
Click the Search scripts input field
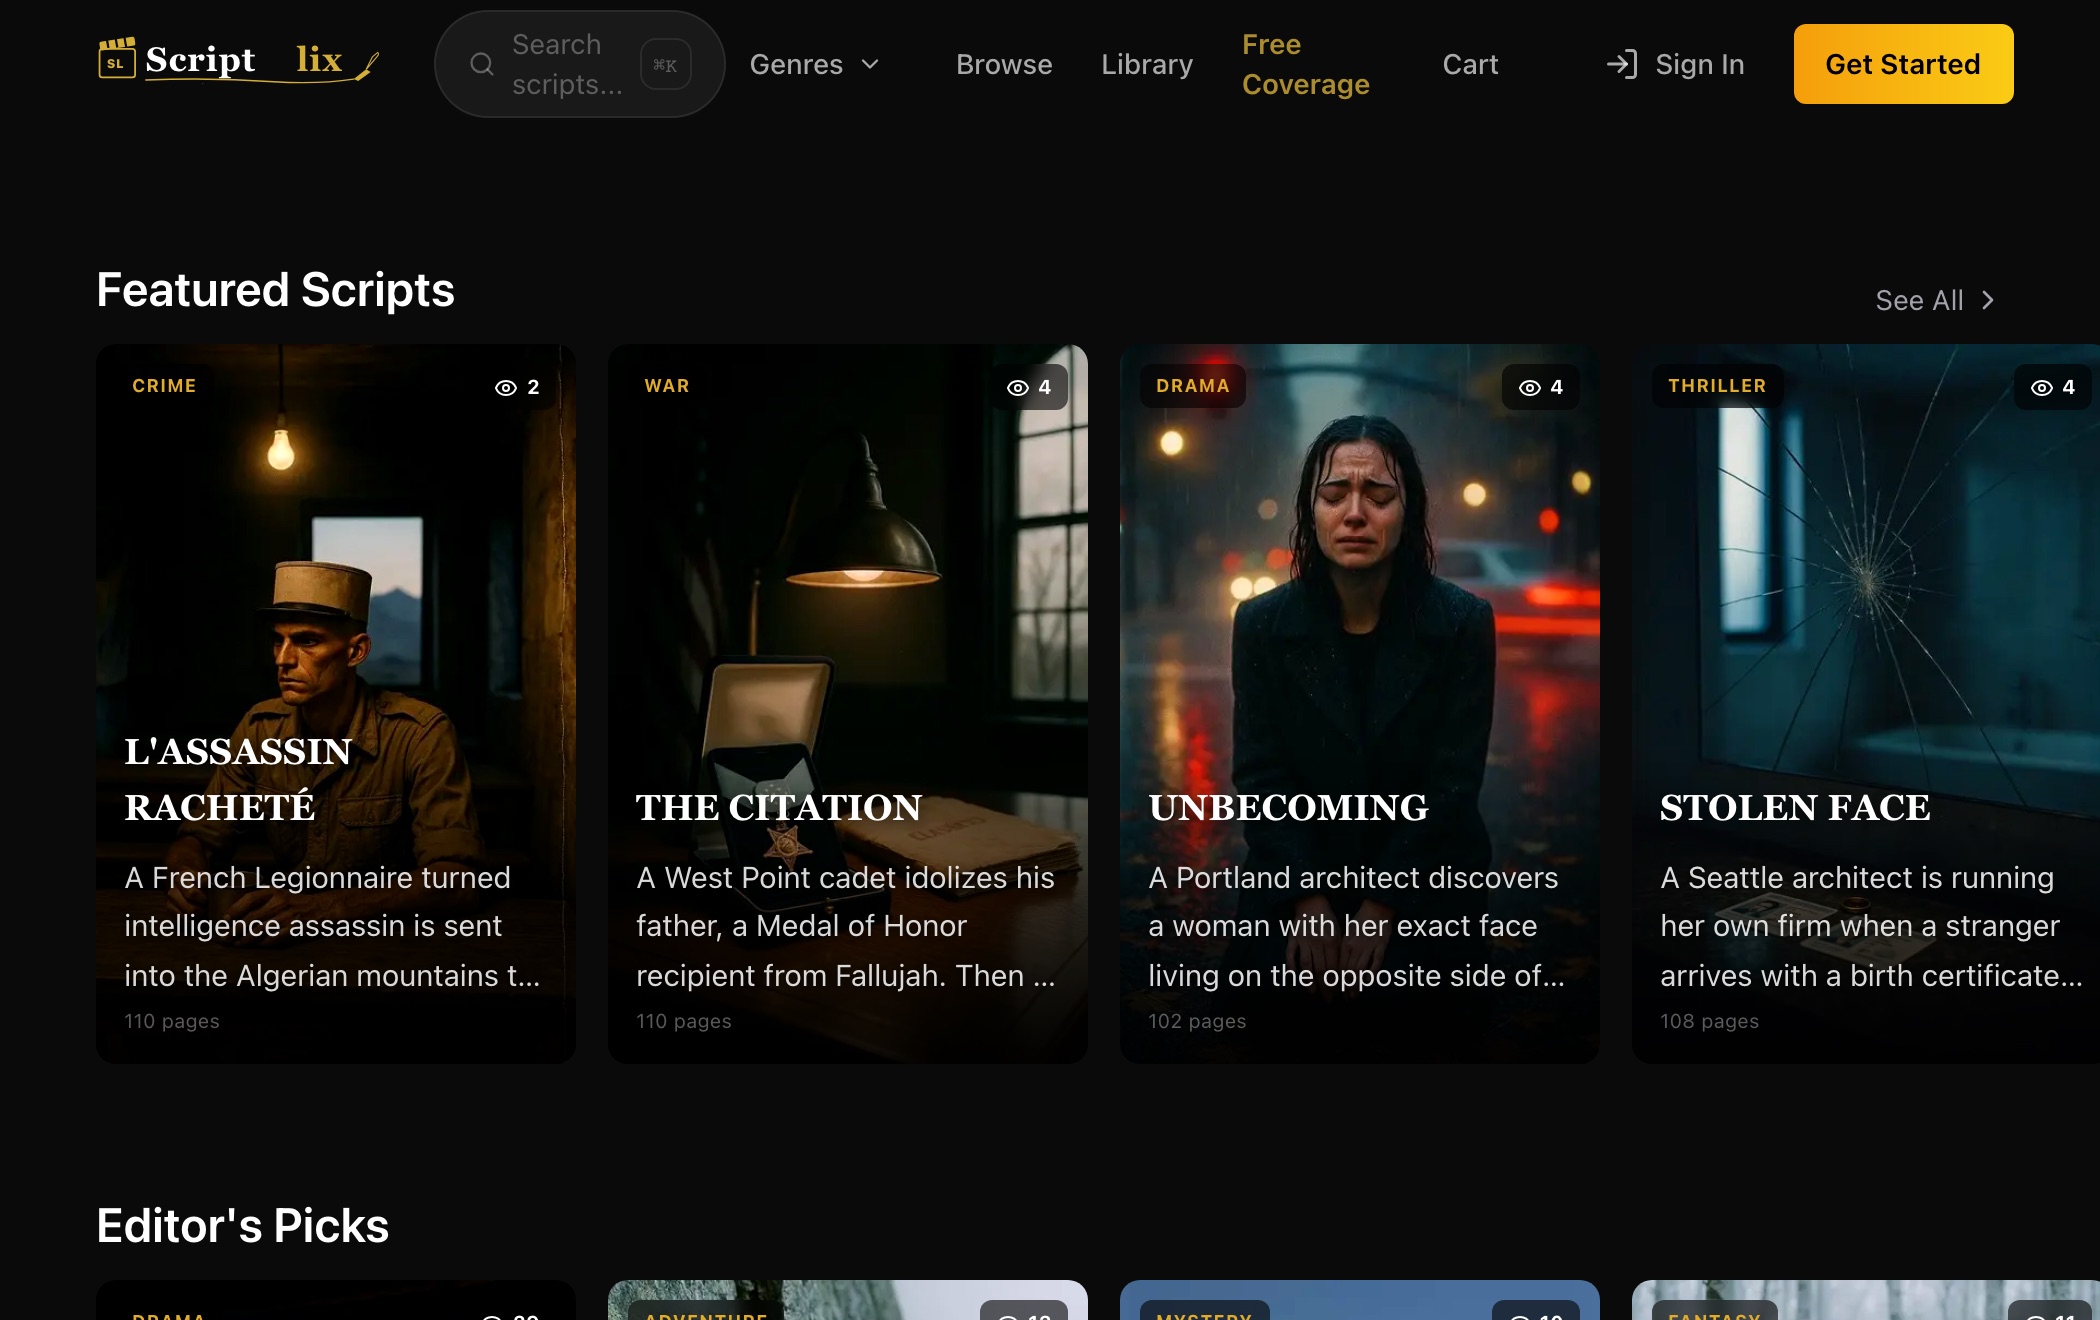579,64
